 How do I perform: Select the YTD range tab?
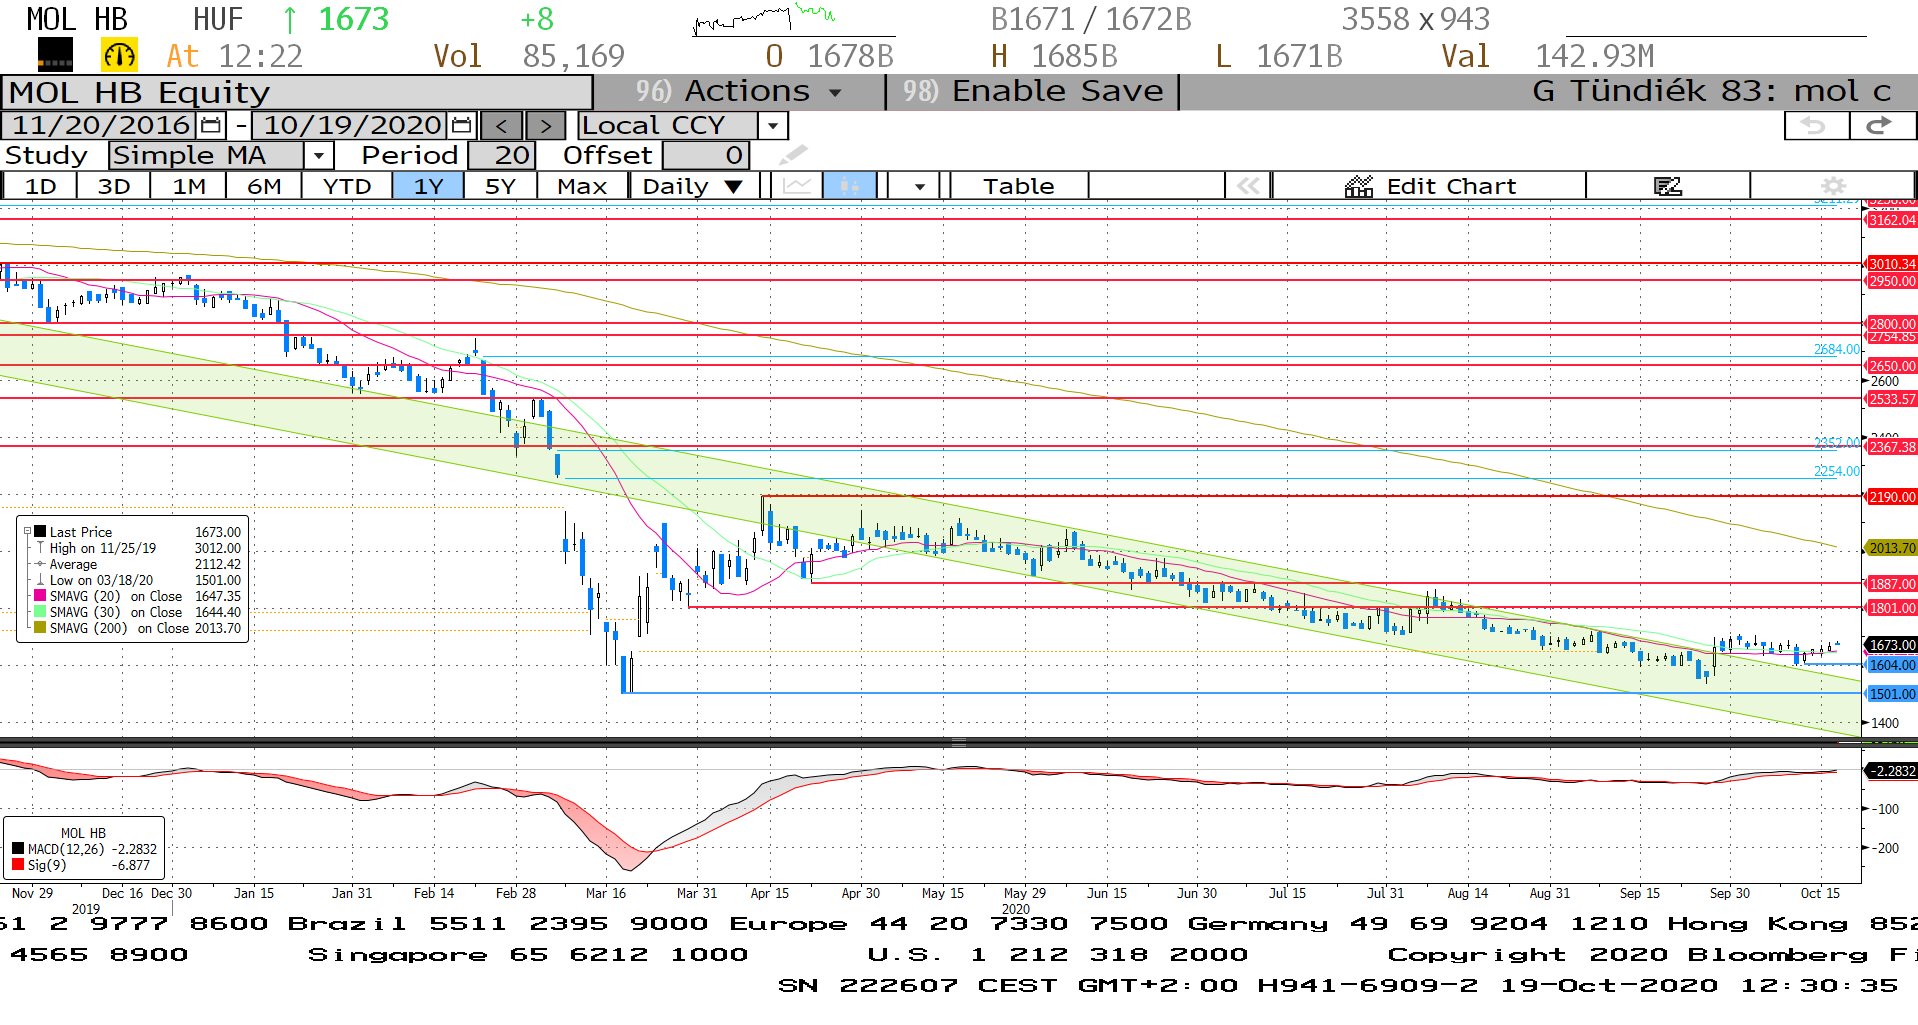pos(347,186)
